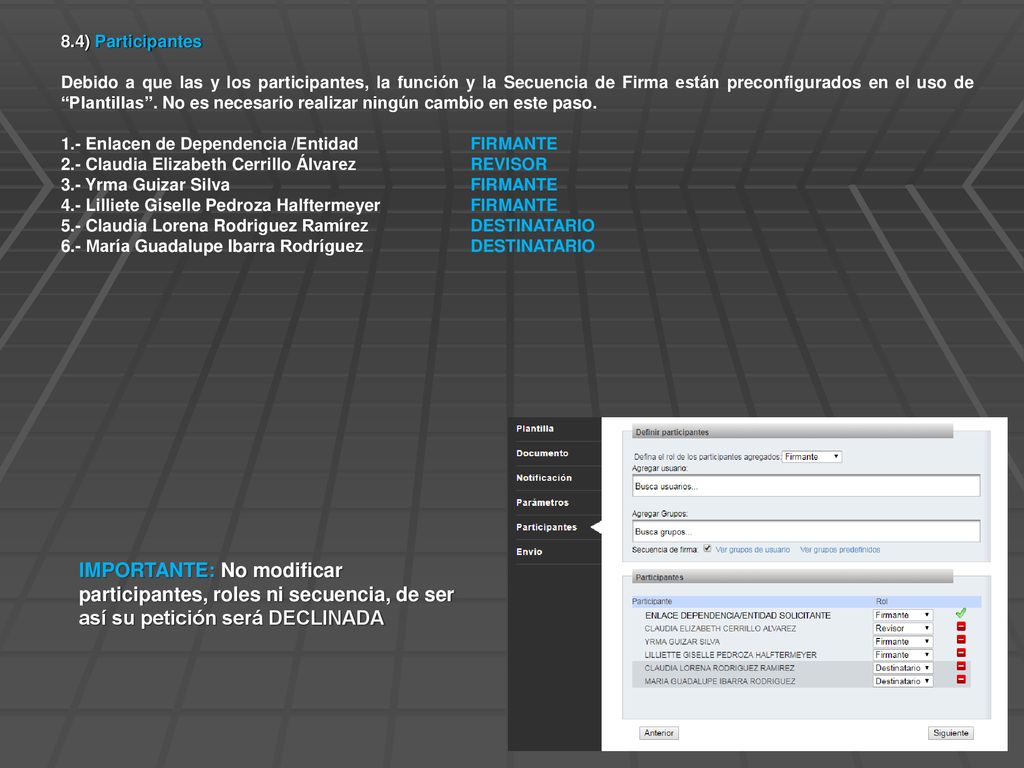Focus the Busca usuarios search field
This screenshot has width=1024, height=768.
point(806,486)
